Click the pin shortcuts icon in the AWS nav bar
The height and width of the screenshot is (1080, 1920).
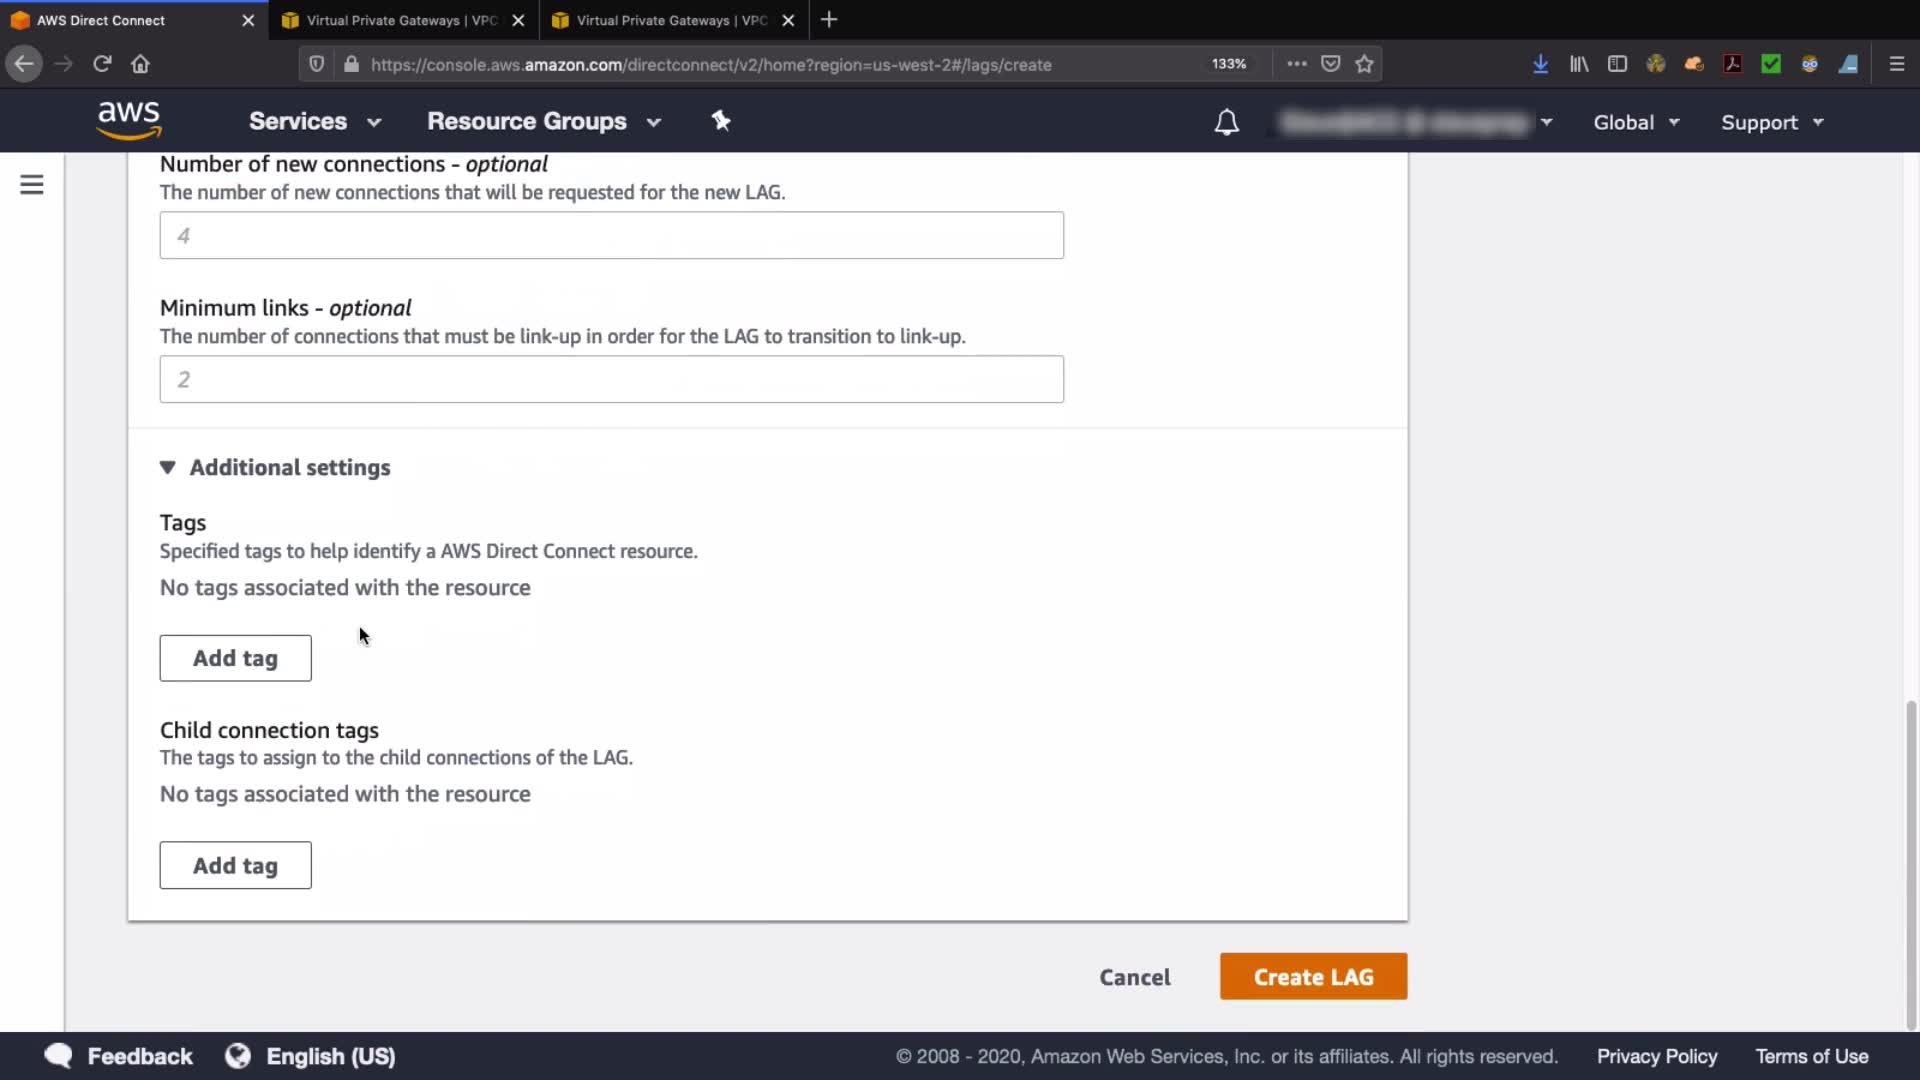[721, 121]
